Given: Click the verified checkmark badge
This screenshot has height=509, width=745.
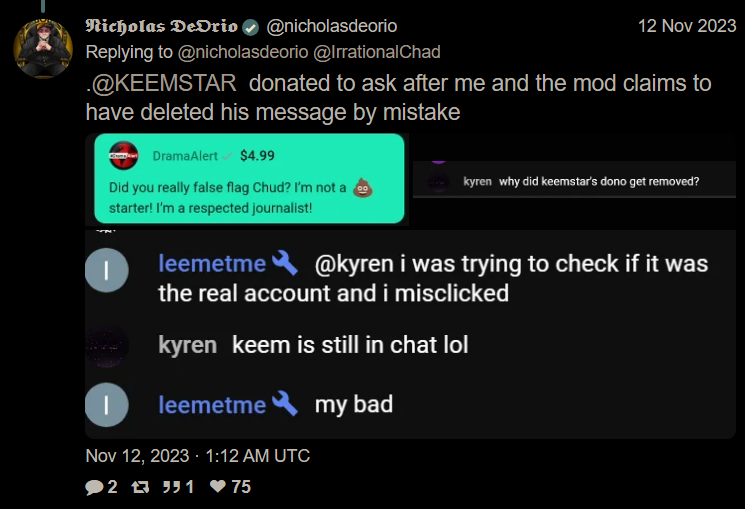Looking at the screenshot, I should click(249, 26).
